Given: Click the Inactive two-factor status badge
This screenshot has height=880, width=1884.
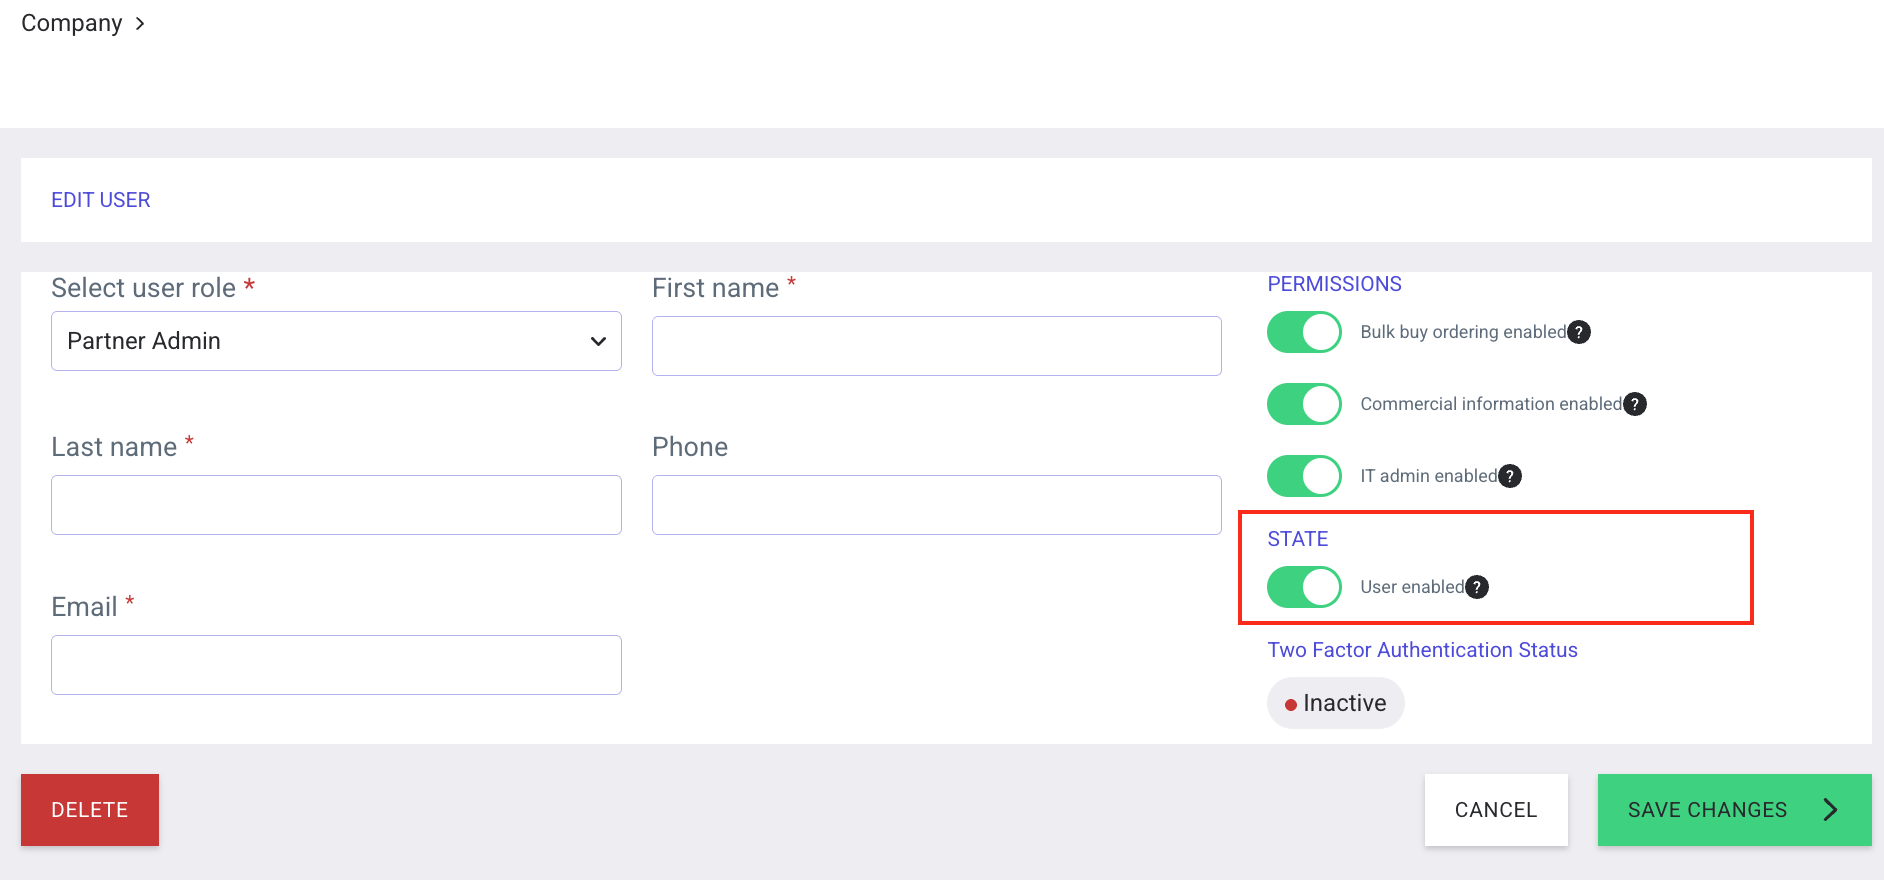Looking at the screenshot, I should [x=1335, y=703].
